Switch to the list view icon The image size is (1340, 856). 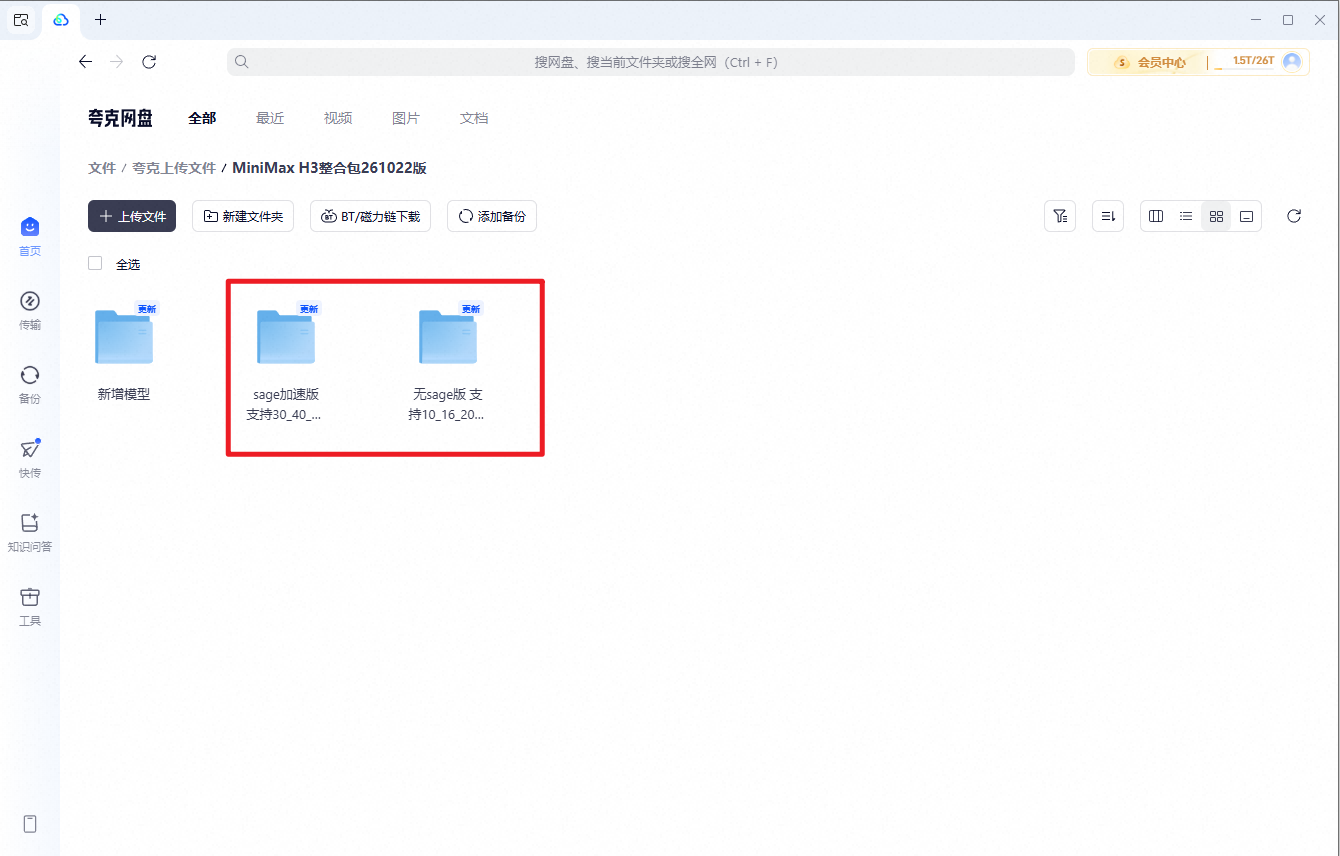pyautogui.click(x=1186, y=216)
